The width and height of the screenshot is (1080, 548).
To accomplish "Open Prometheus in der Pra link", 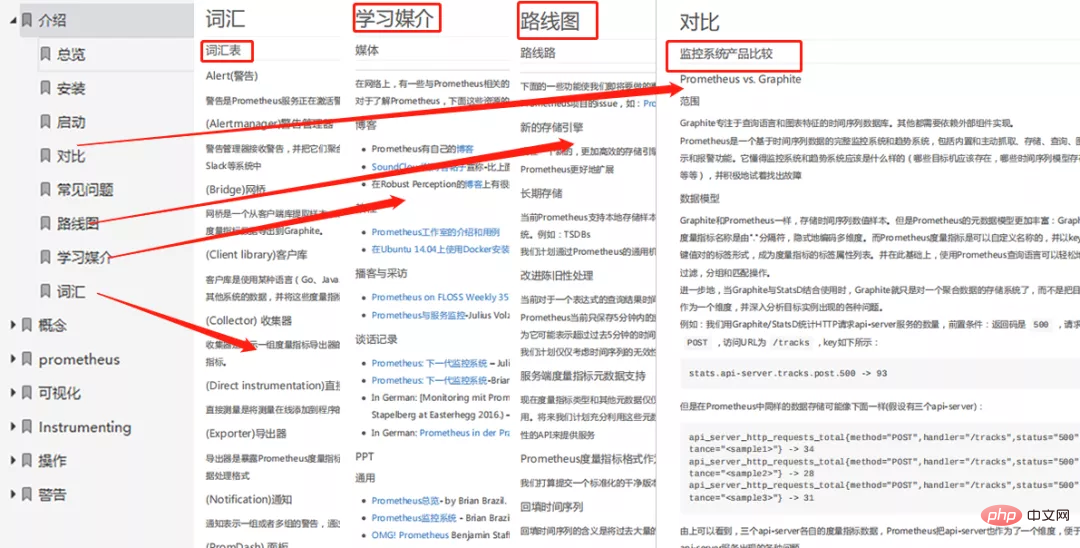I will (465, 433).
